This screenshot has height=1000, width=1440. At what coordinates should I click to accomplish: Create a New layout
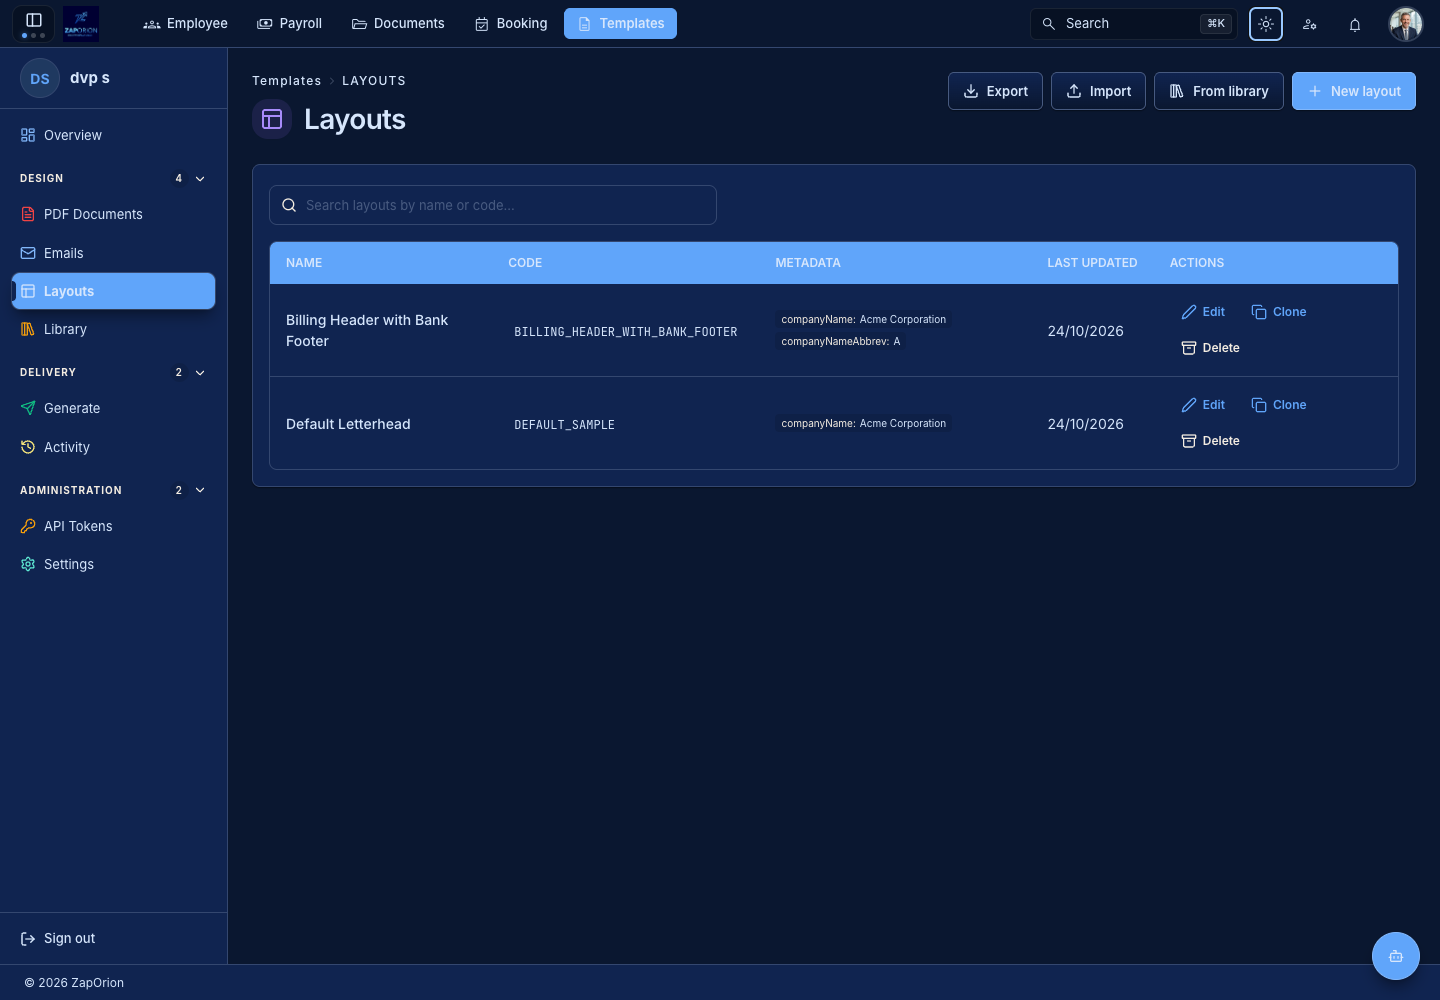point(1354,91)
